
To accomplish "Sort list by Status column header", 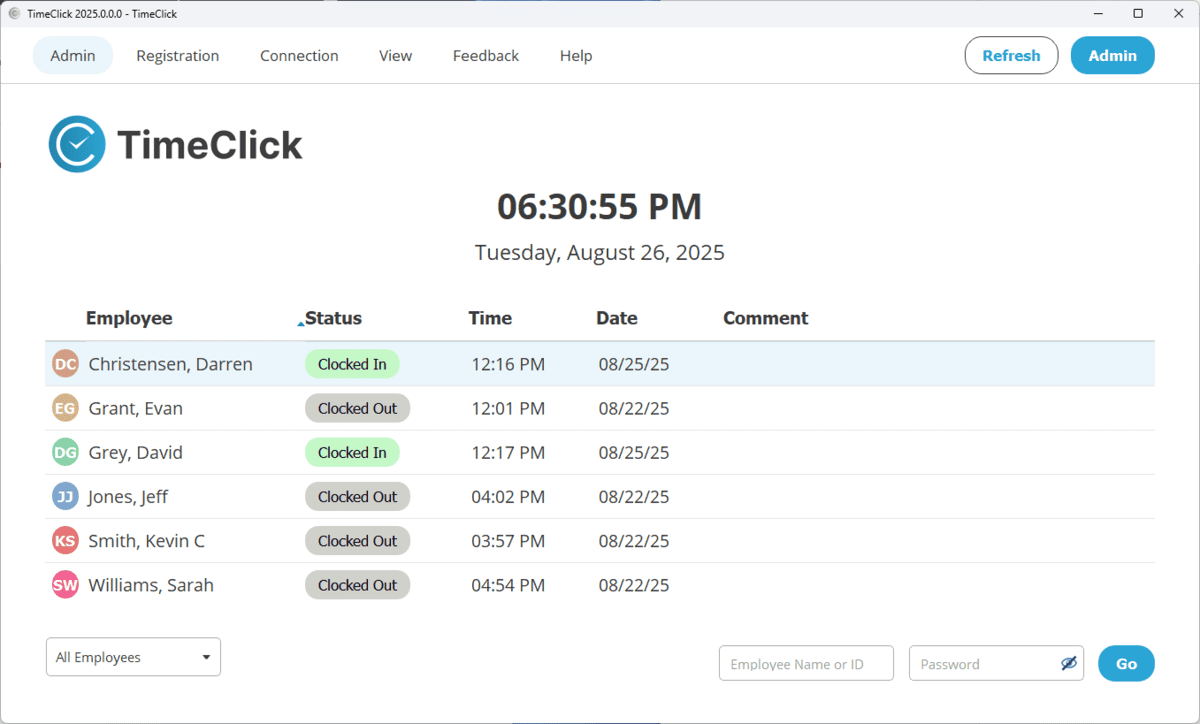I will pos(333,318).
